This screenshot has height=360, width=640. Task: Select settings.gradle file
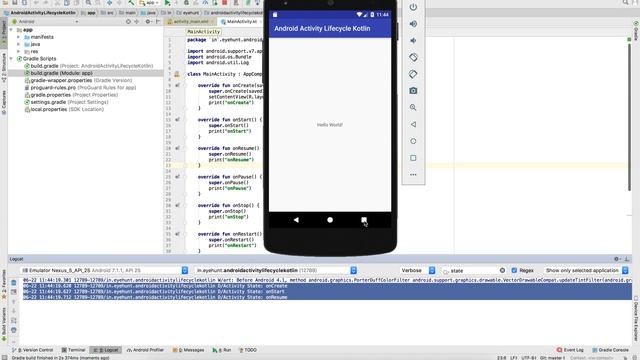(66, 102)
